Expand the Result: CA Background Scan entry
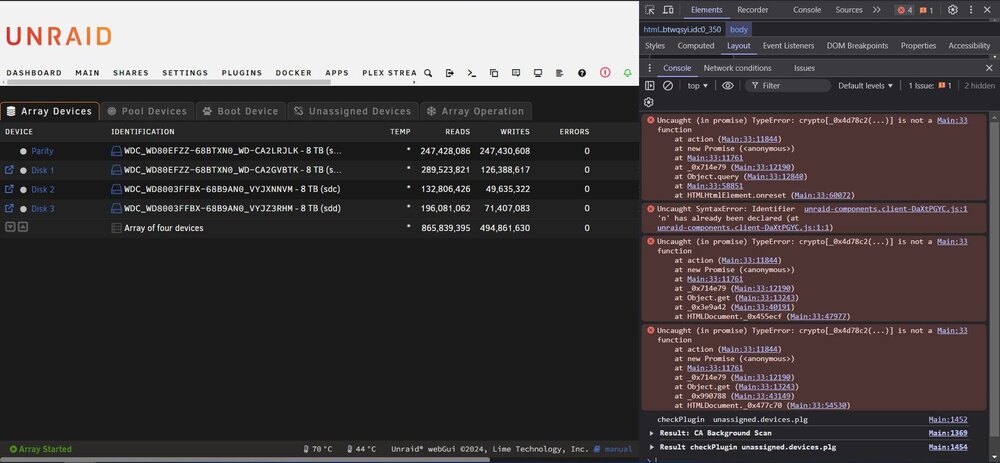This screenshot has width=1000, height=463. click(652, 433)
